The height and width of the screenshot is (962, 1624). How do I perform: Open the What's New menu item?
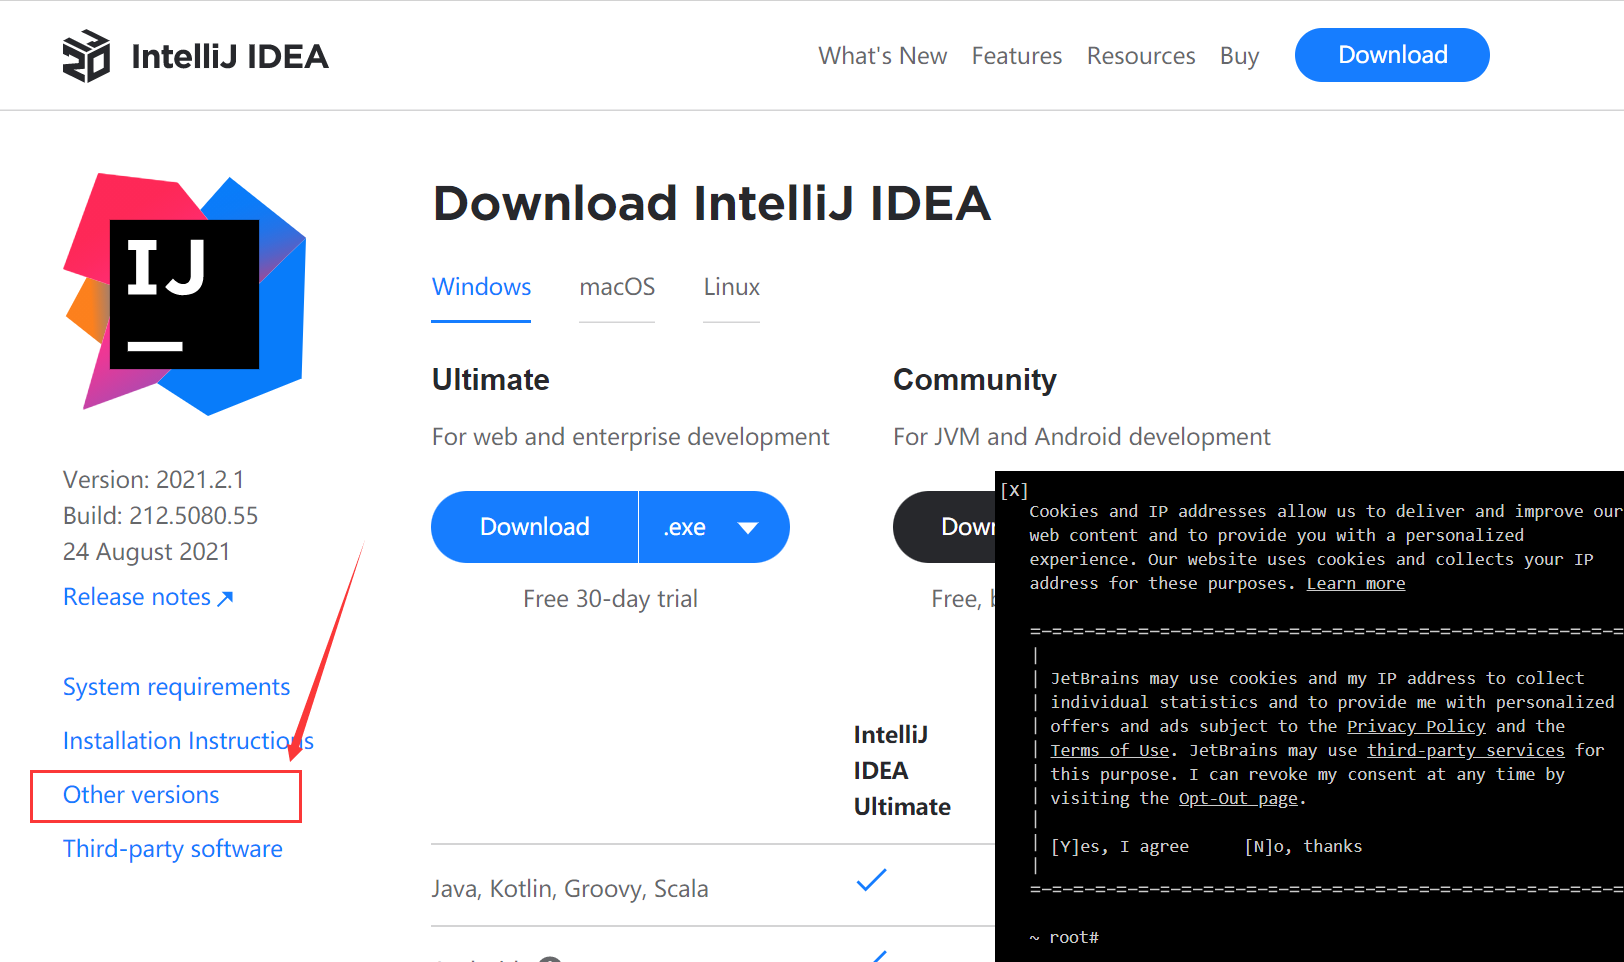pyautogui.click(x=882, y=56)
